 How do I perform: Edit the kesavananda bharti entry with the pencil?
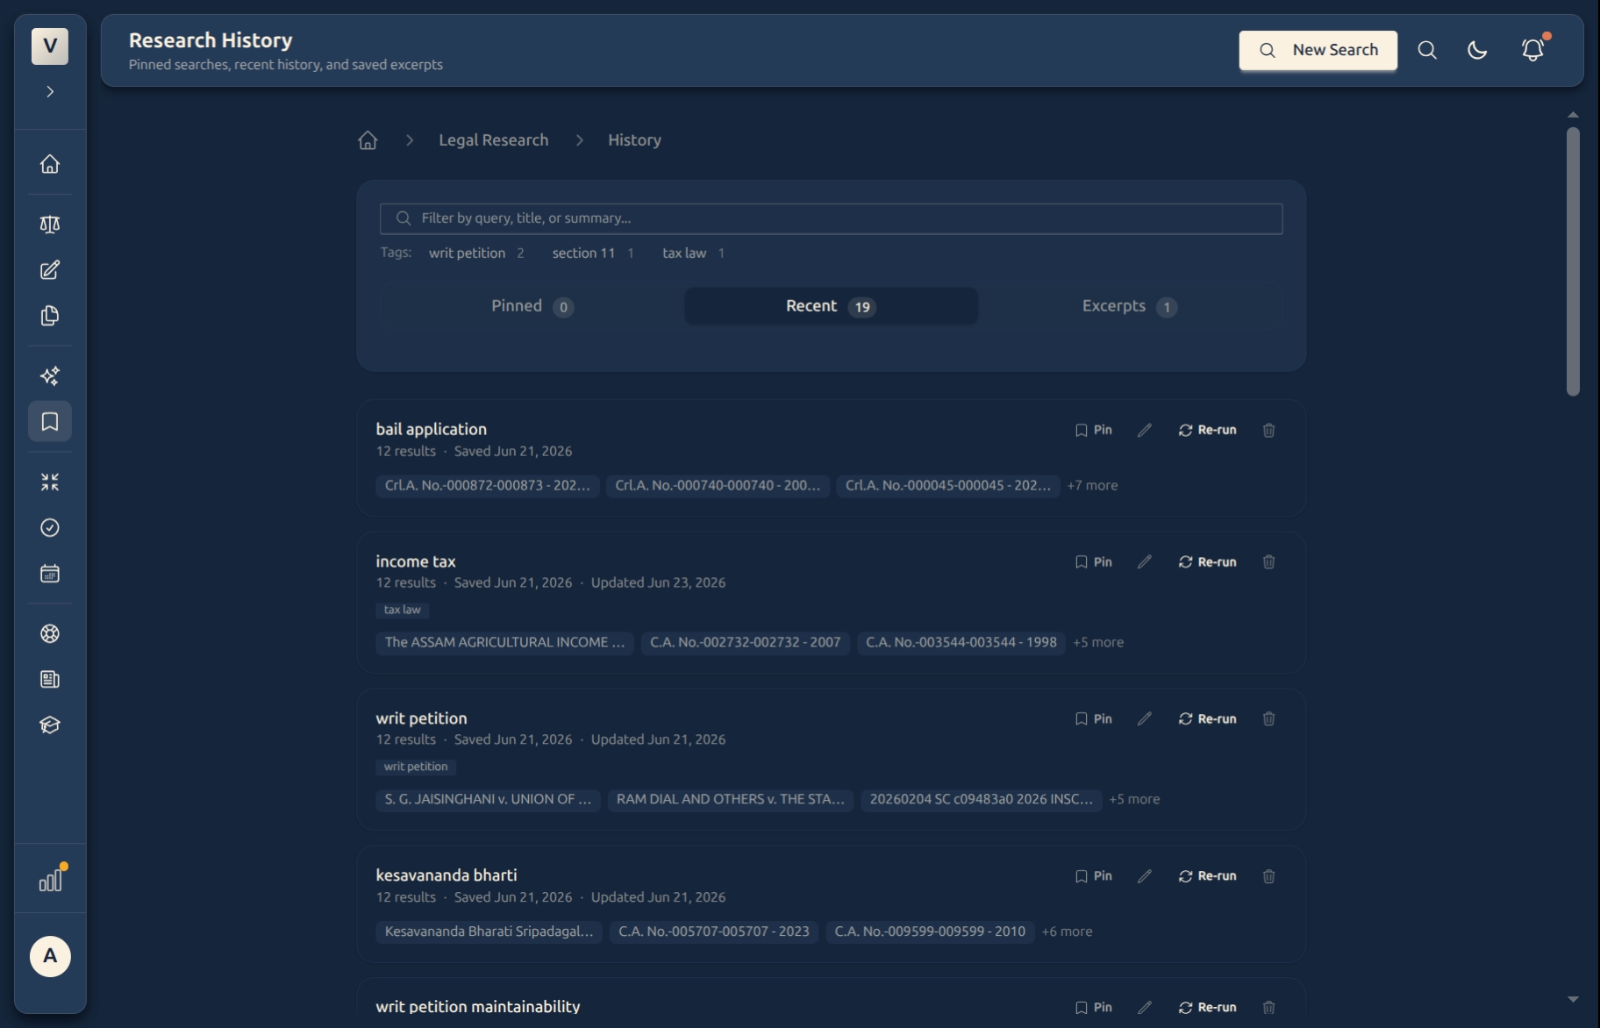point(1145,876)
